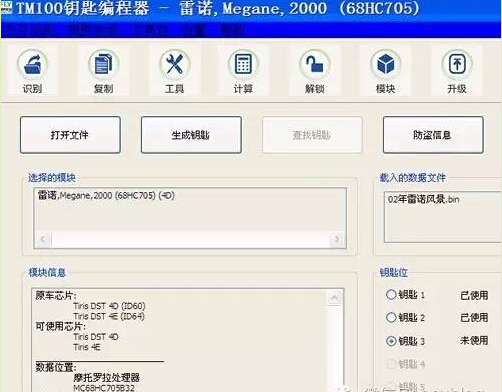The image size is (502, 392).
Task: Open the 复制 (copy) tool
Action: [103, 71]
